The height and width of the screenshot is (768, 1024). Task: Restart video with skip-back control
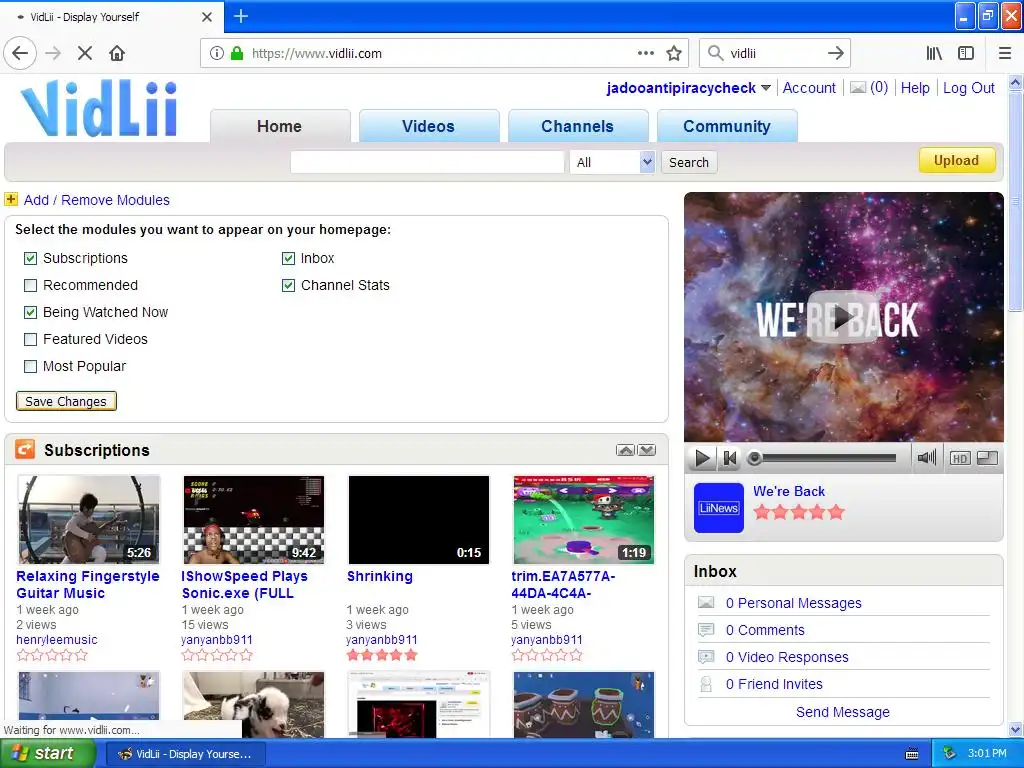(x=729, y=458)
